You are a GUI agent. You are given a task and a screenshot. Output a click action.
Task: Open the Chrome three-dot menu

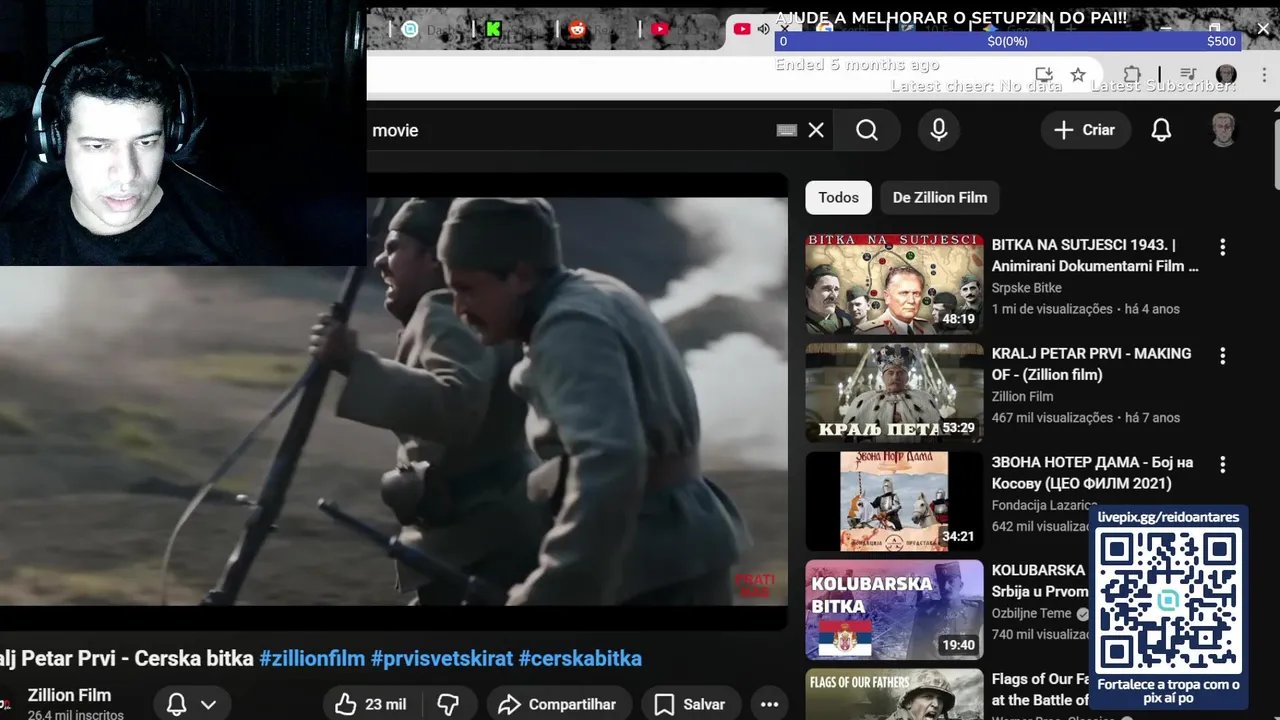coord(1262,75)
